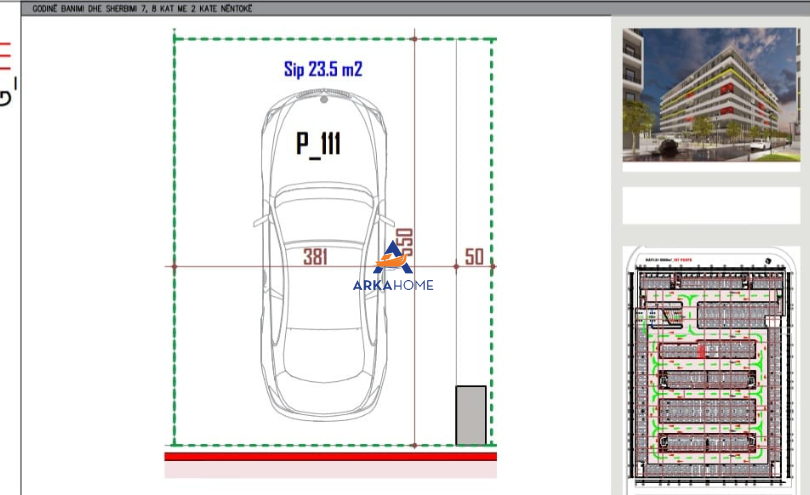This screenshot has height=495, width=810.
Task: Open the parking floor plan thumbnail
Action: tap(712, 368)
